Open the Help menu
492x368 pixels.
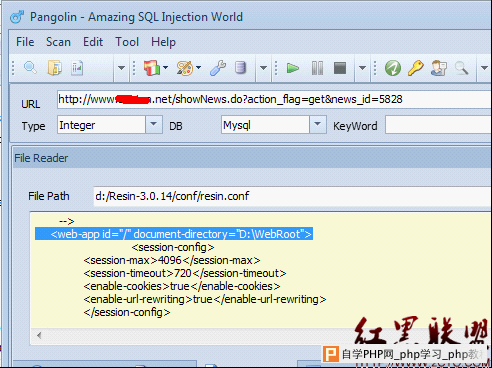(163, 42)
